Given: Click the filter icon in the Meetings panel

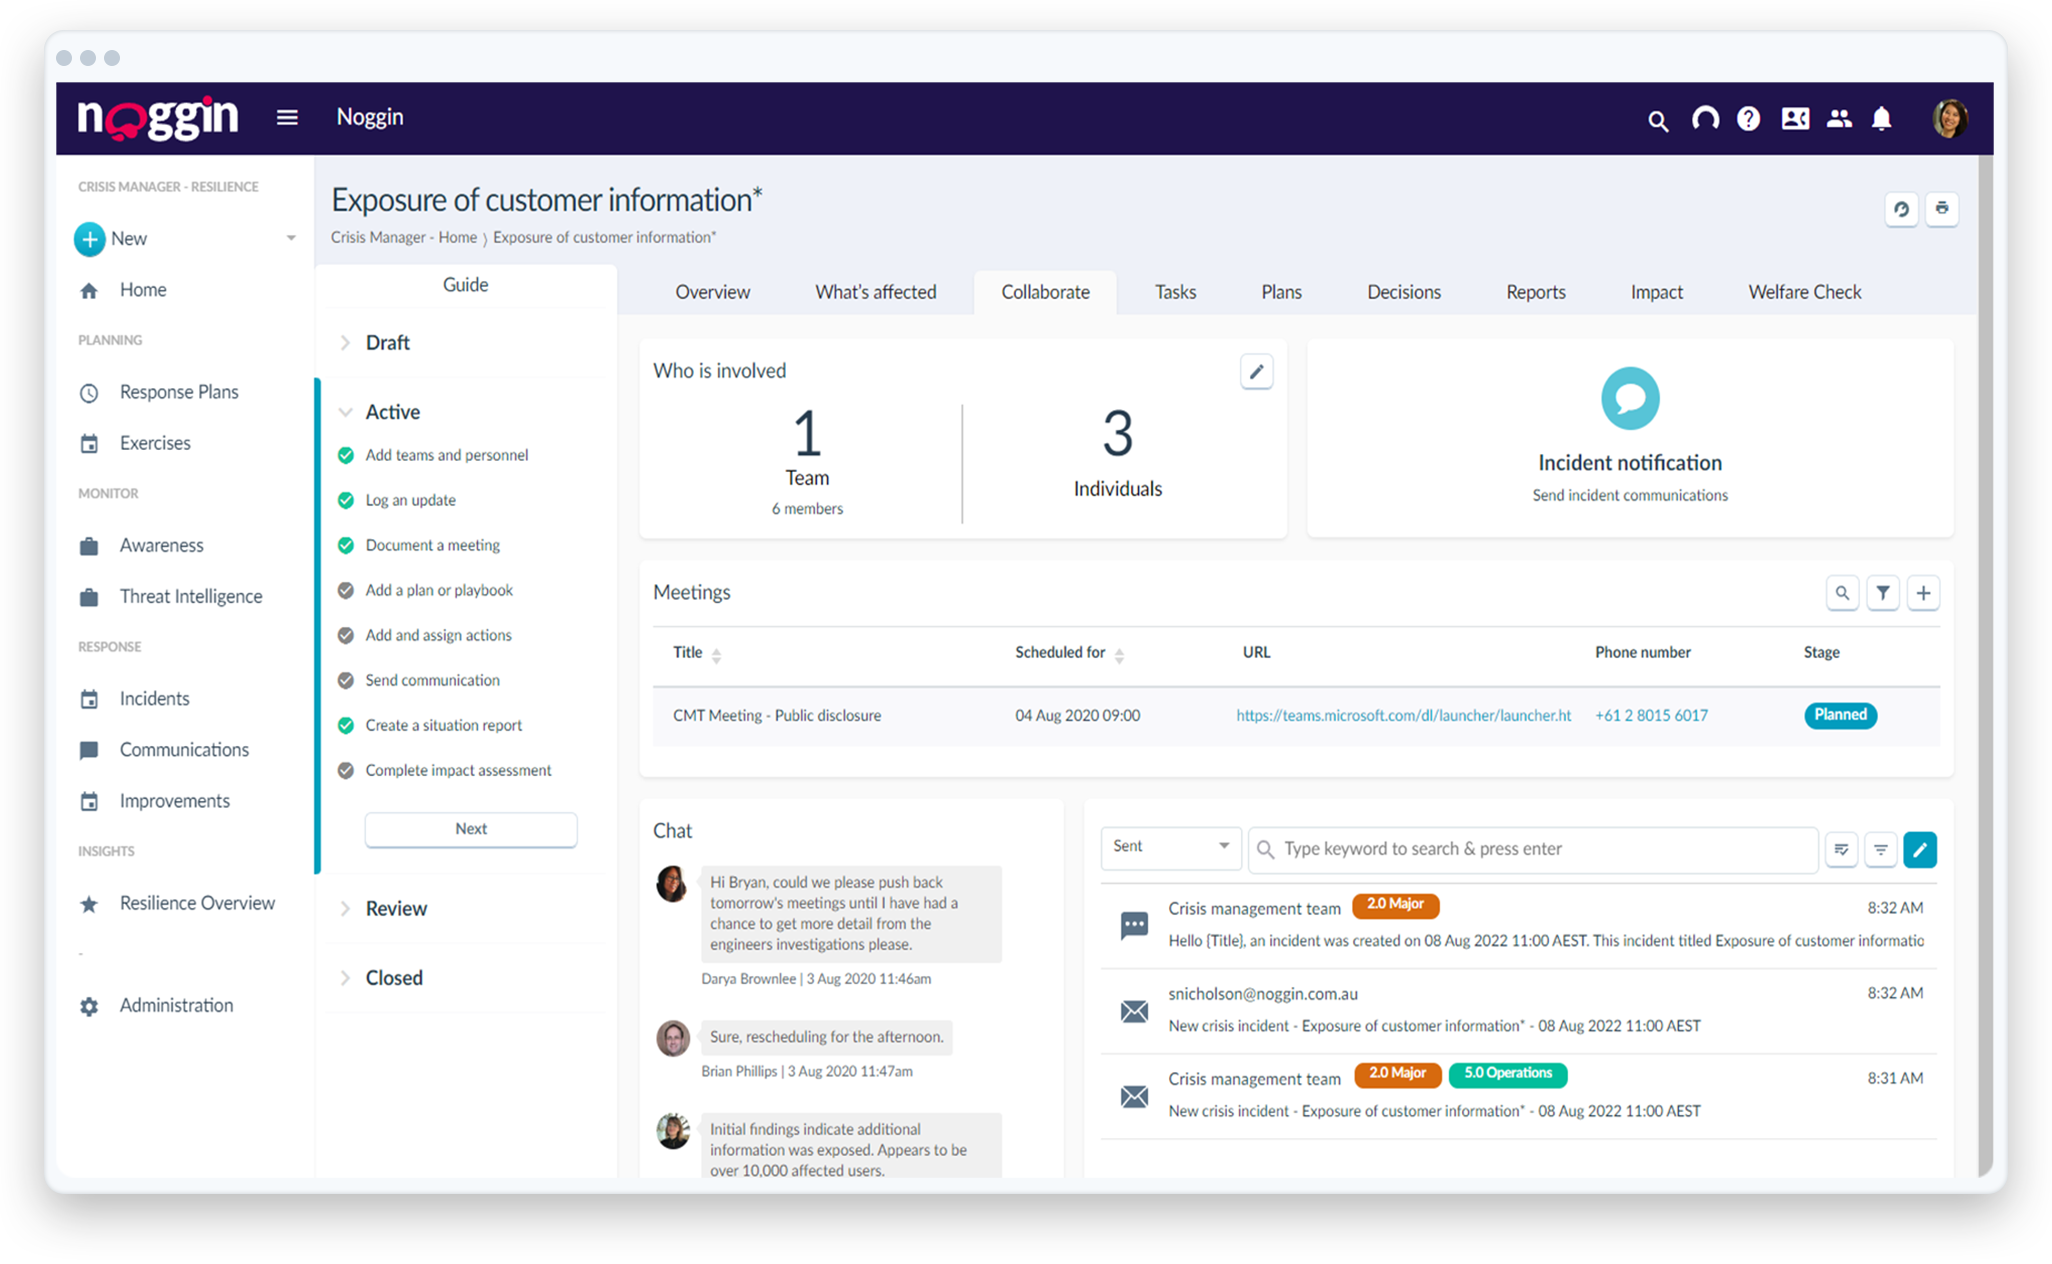Looking at the screenshot, I should [1883, 592].
